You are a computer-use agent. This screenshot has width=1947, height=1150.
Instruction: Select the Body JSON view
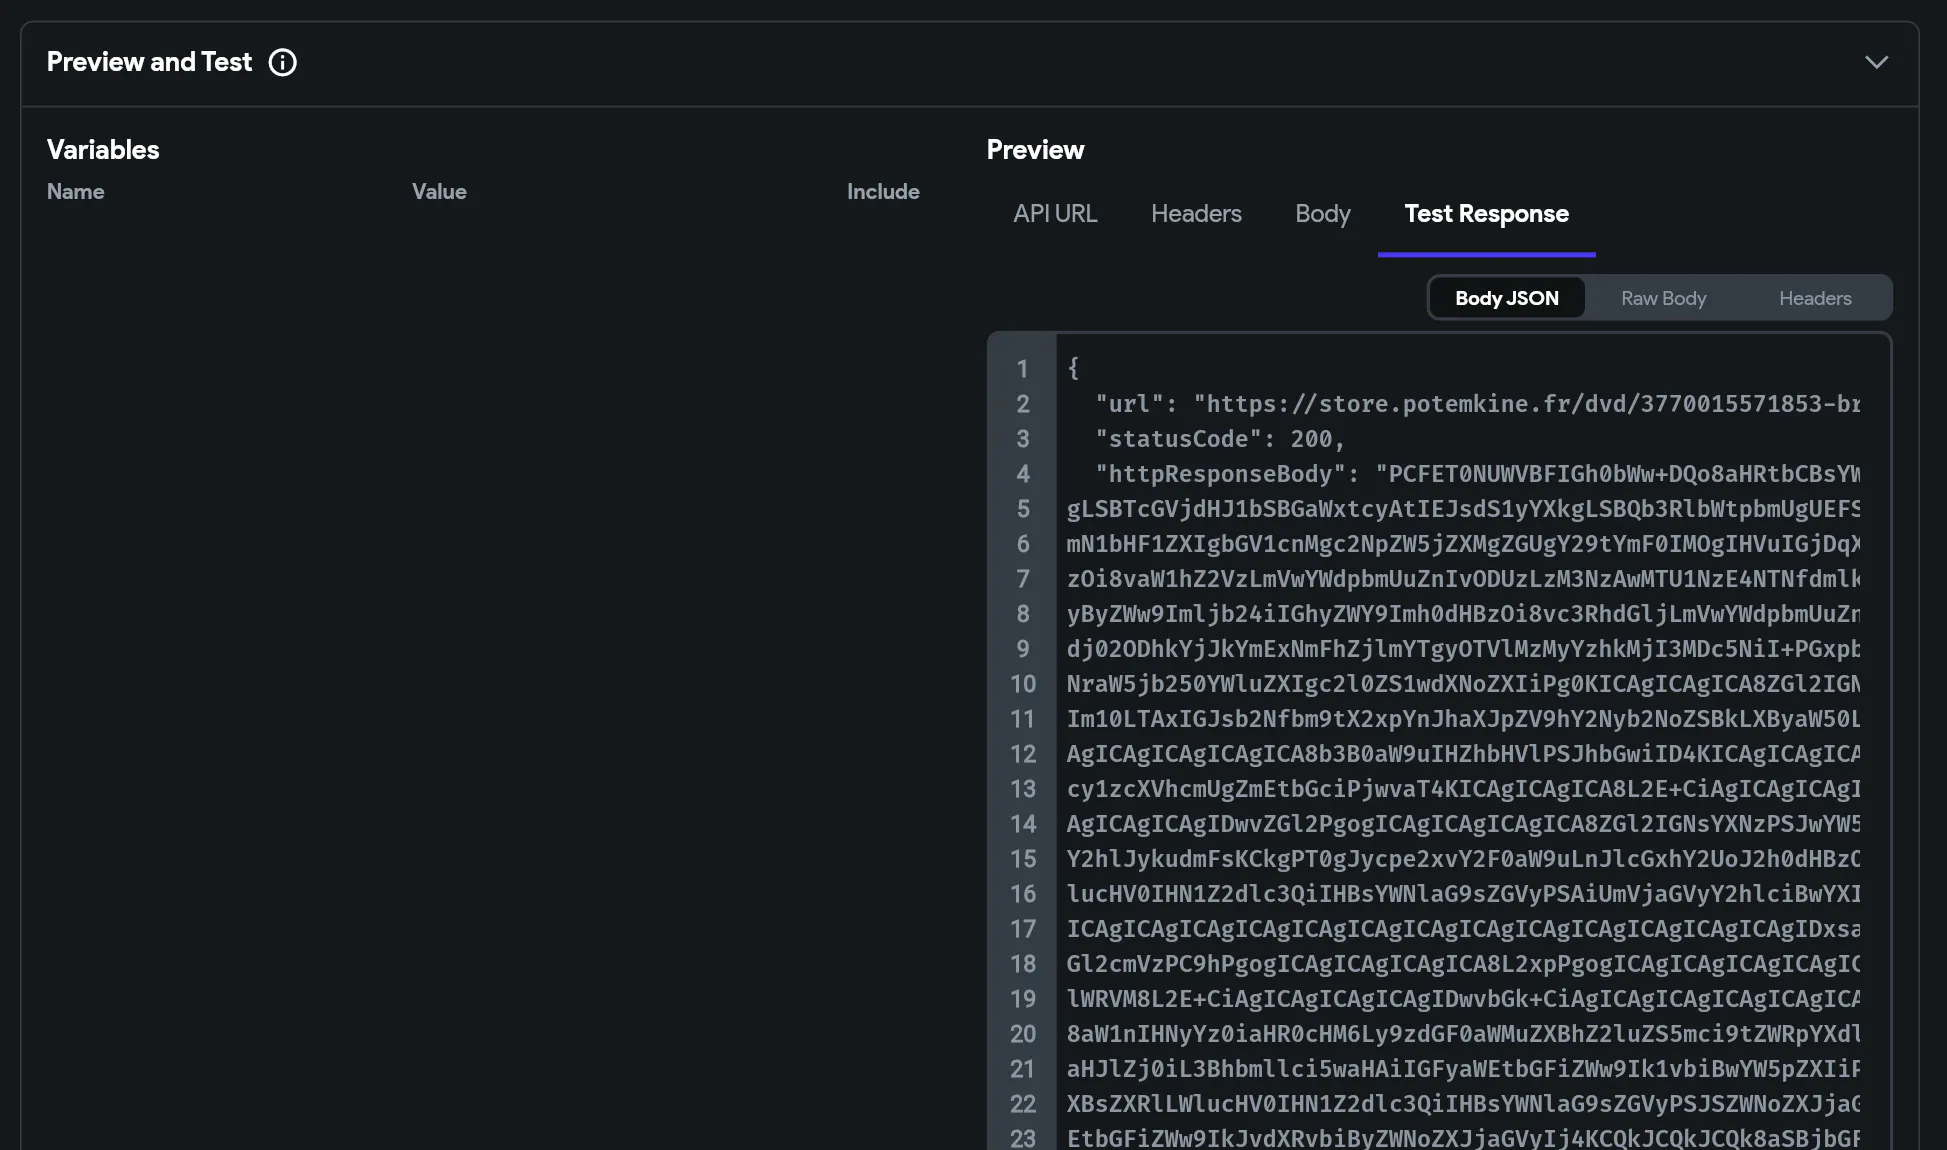click(1506, 298)
